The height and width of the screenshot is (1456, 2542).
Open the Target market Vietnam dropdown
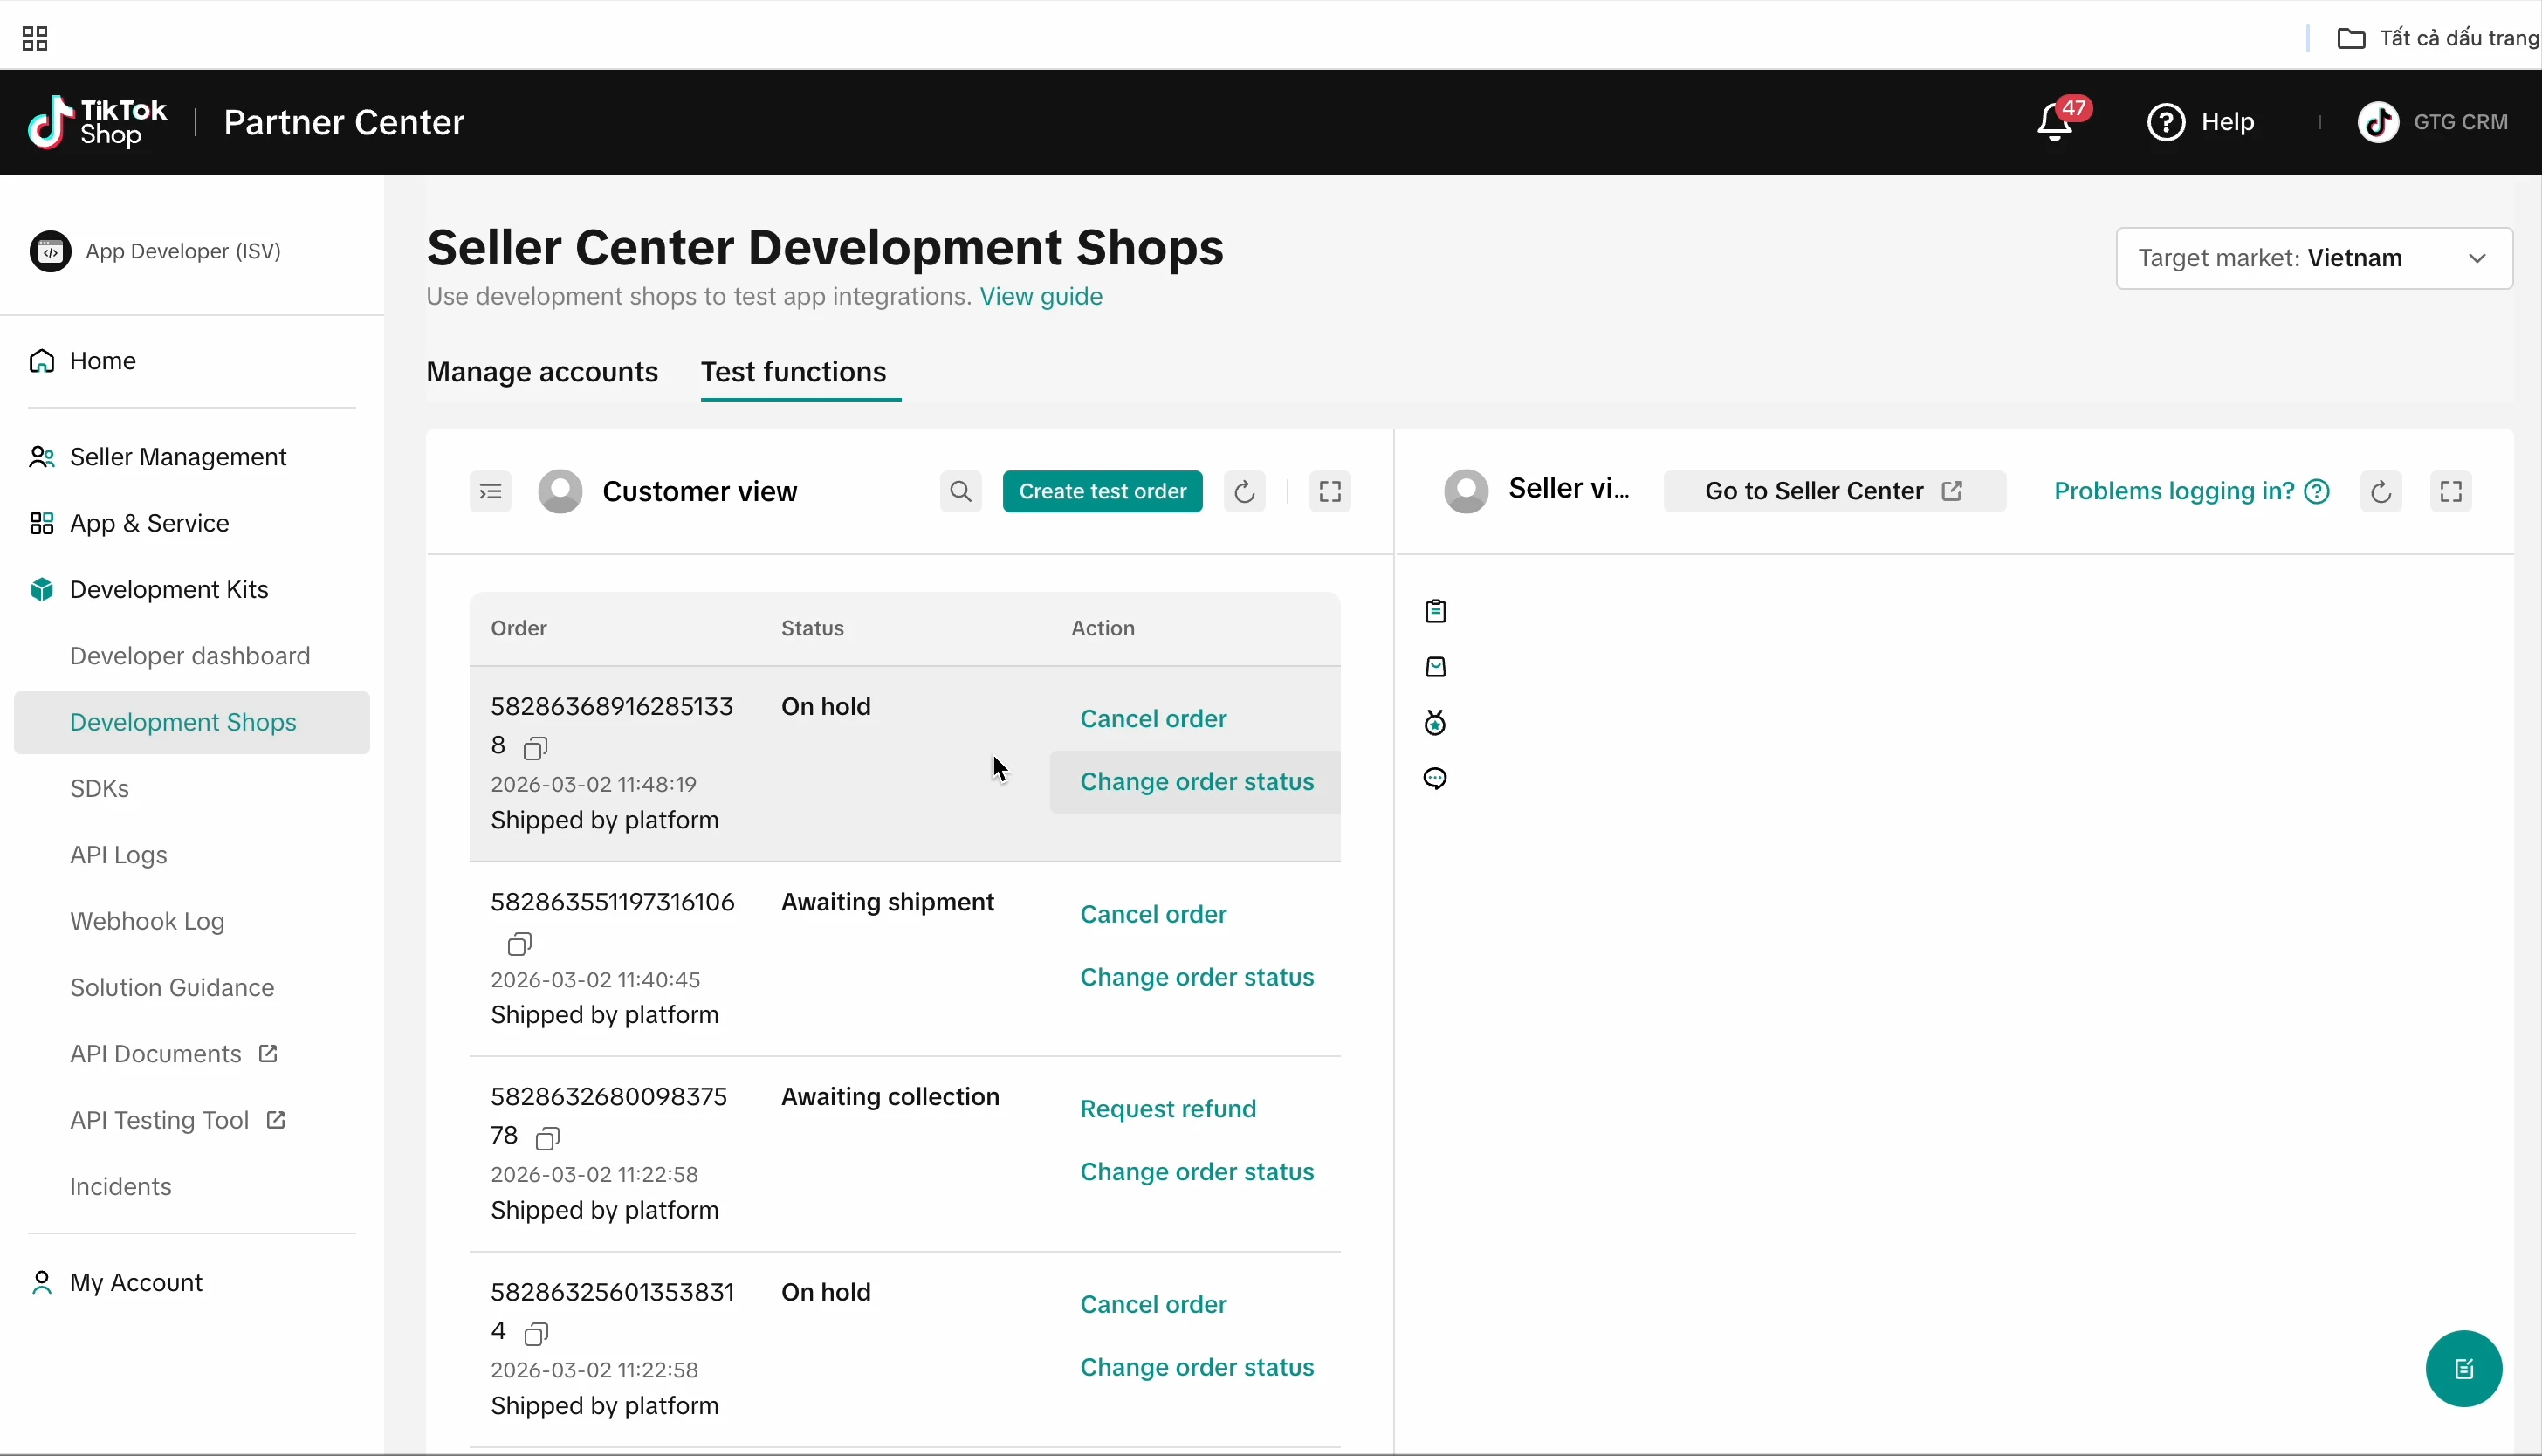[2313, 258]
